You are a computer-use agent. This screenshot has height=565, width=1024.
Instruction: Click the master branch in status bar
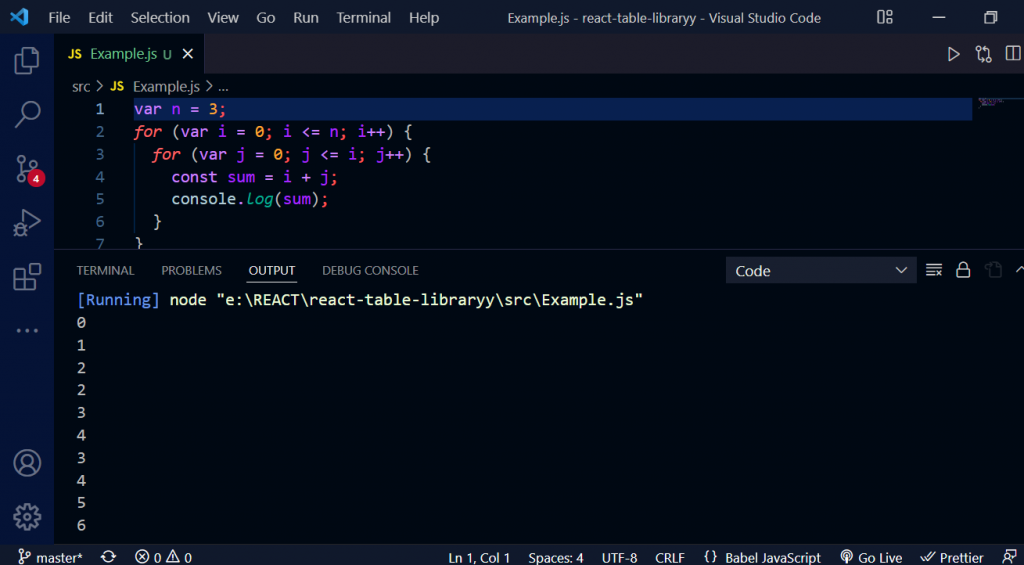click(51, 557)
